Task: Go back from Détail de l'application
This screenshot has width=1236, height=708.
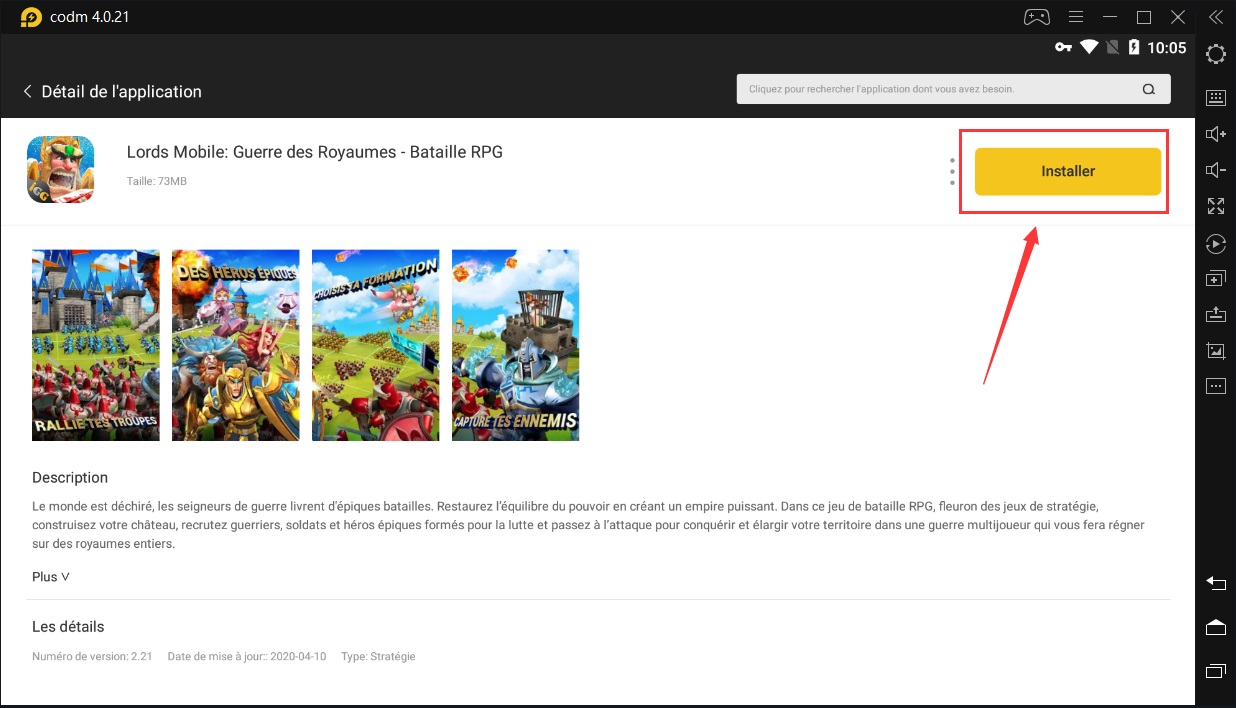Action: pos(27,91)
